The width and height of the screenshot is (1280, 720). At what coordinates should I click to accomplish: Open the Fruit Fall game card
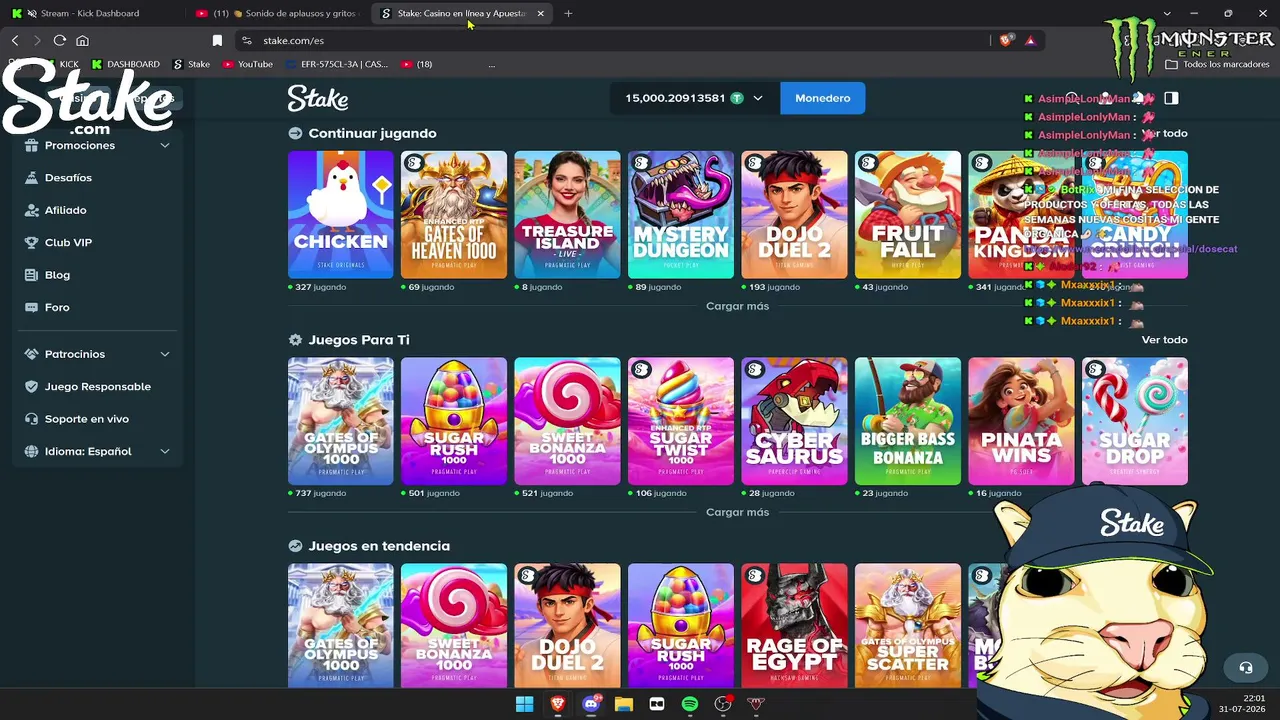tap(908, 215)
